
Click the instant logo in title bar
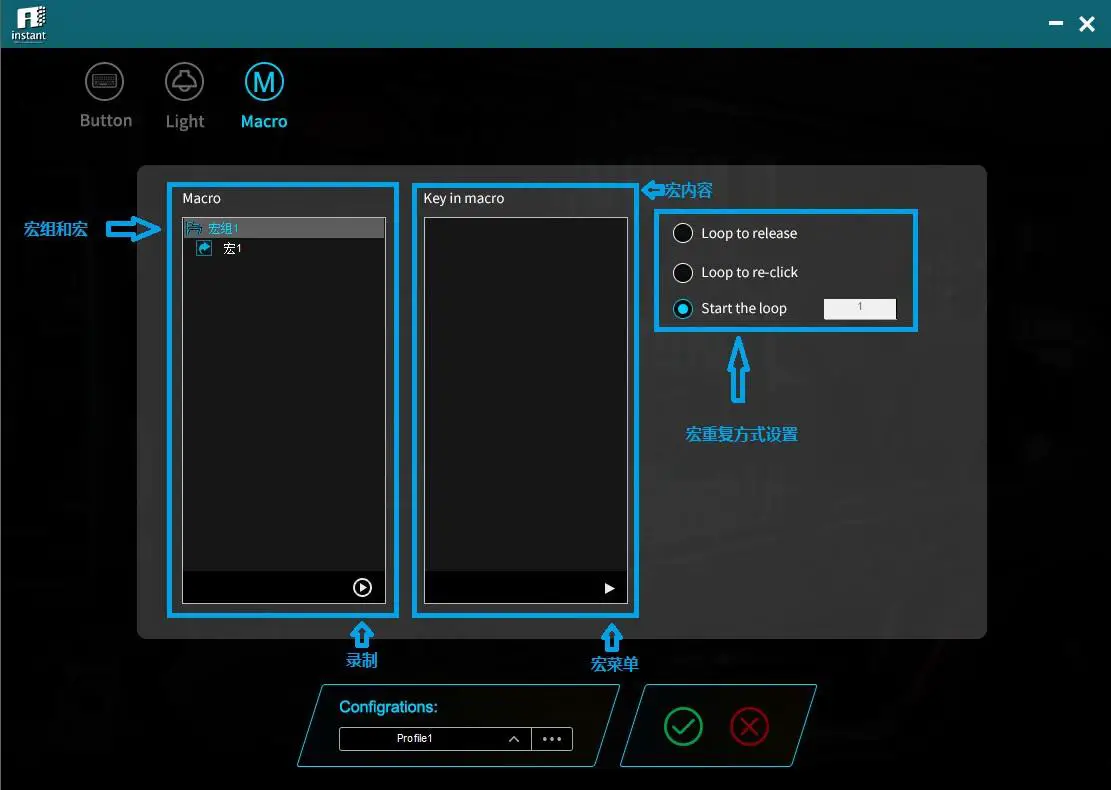pos(29,24)
